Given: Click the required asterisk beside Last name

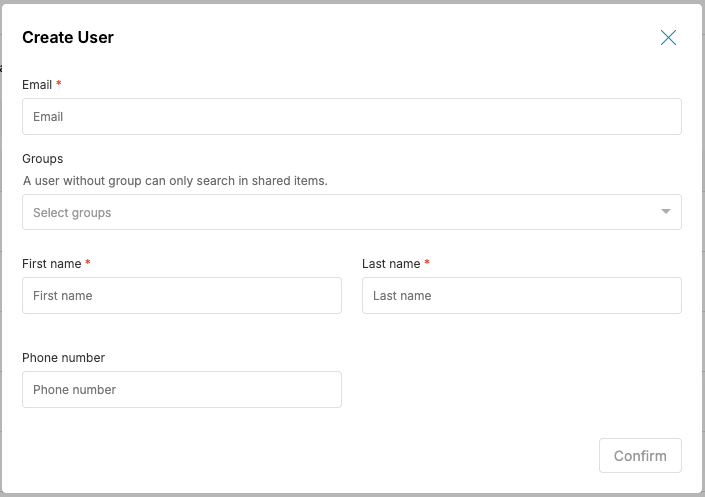Looking at the screenshot, I should pos(427,264).
